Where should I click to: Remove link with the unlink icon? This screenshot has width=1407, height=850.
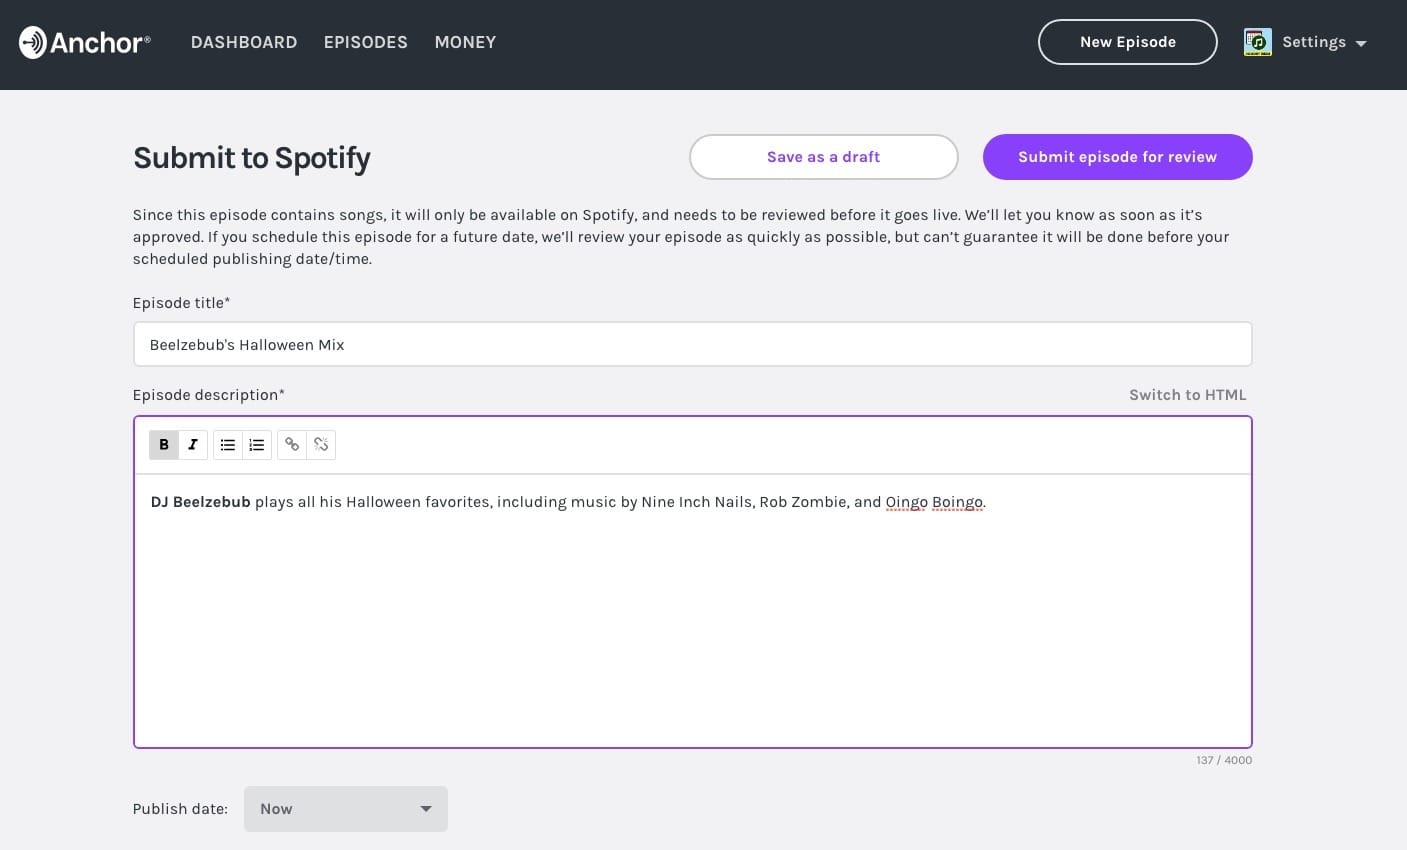point(321,445)
